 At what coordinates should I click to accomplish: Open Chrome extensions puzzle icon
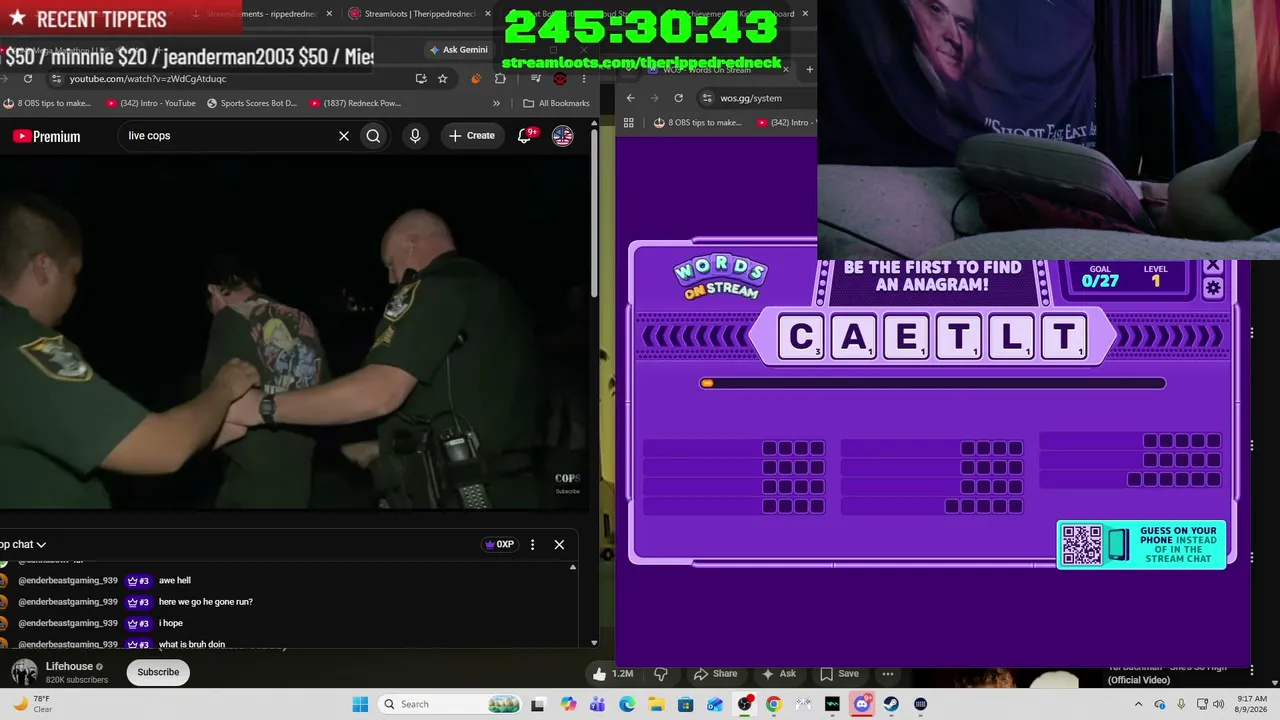500,79
